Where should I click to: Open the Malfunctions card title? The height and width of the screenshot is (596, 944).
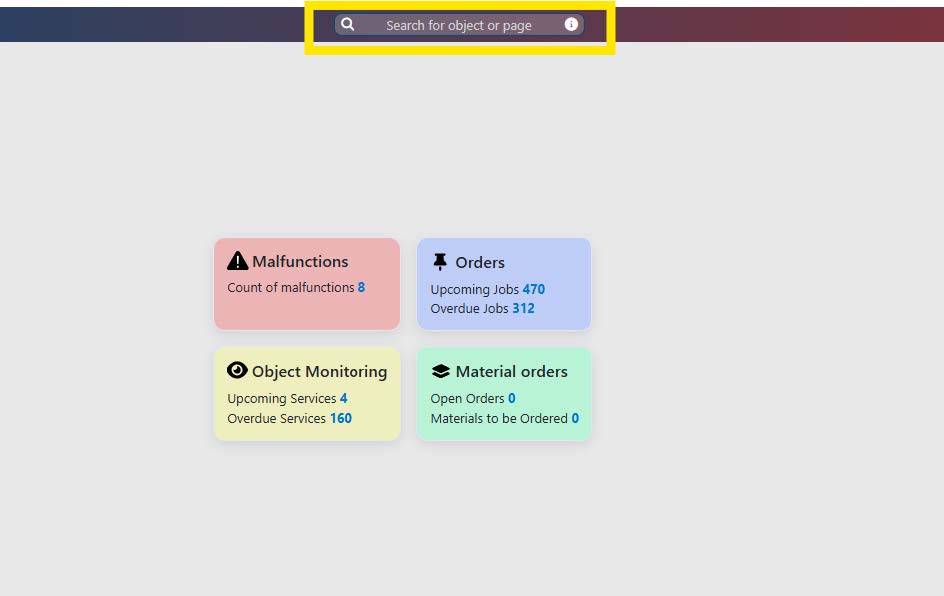[300, 262]
